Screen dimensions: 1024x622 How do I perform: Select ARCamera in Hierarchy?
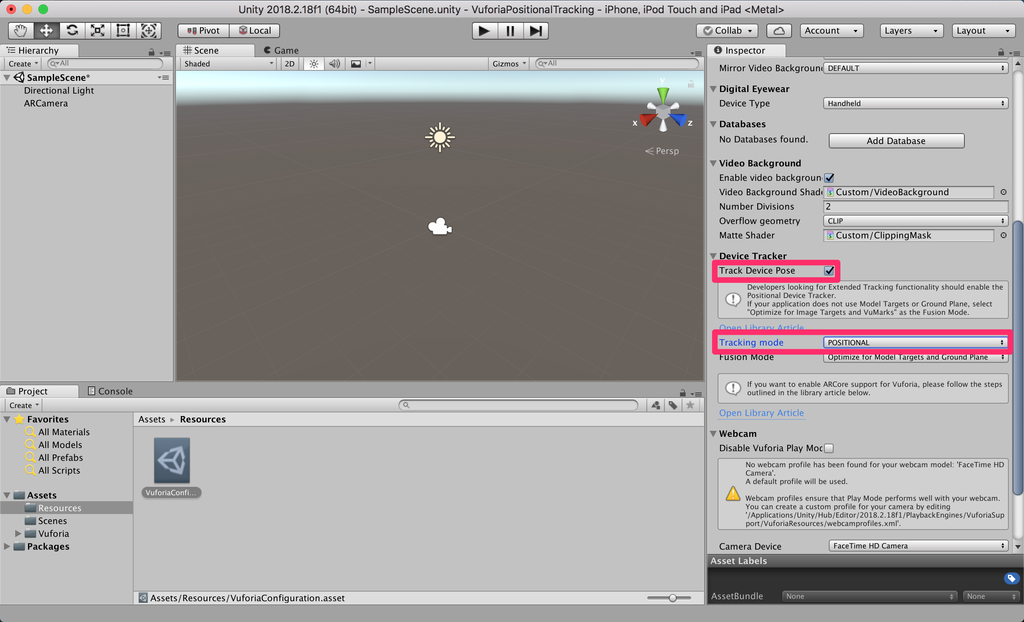tap(46, 103)
